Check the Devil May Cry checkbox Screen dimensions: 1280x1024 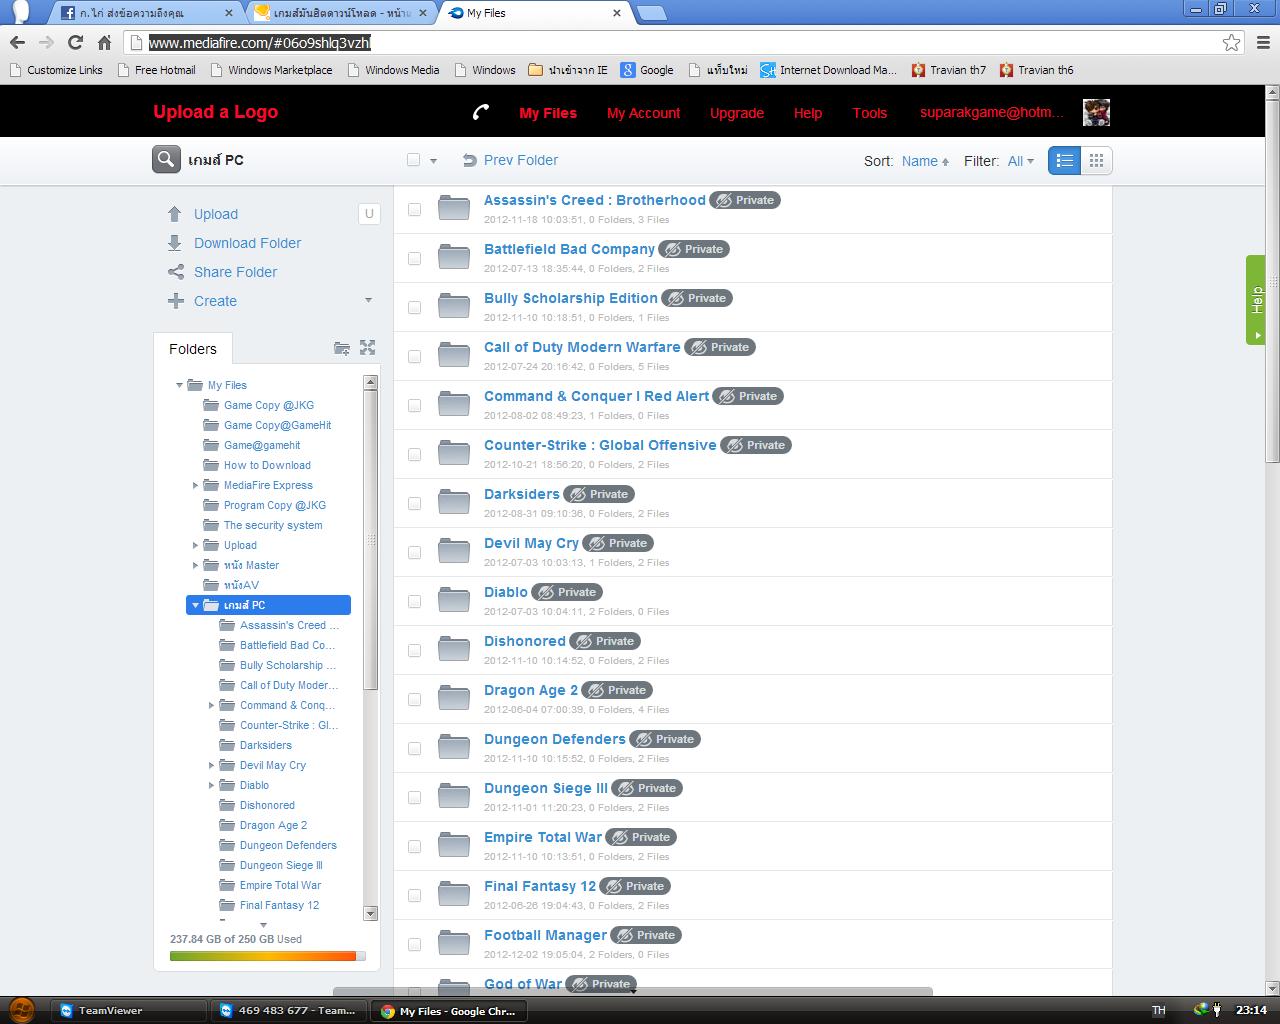pos(414,552)
